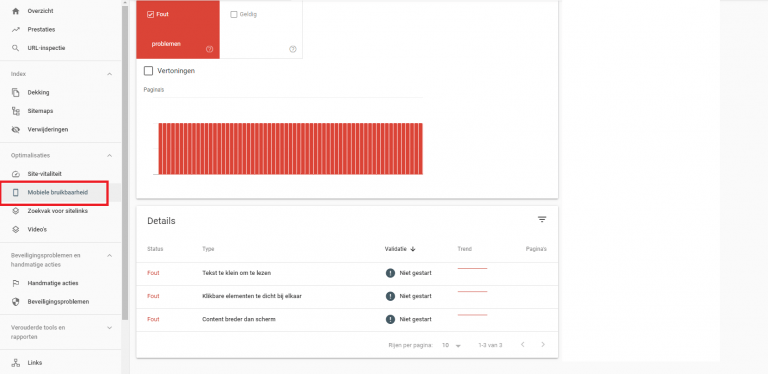Open Tekst te klein om te lezen issue

[237, 273]
